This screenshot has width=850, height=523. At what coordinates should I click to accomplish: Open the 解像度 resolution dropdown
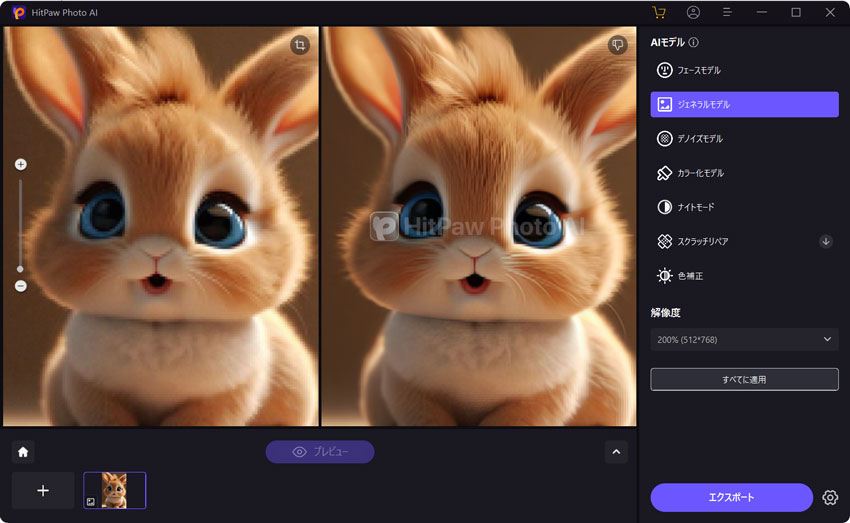744,339
